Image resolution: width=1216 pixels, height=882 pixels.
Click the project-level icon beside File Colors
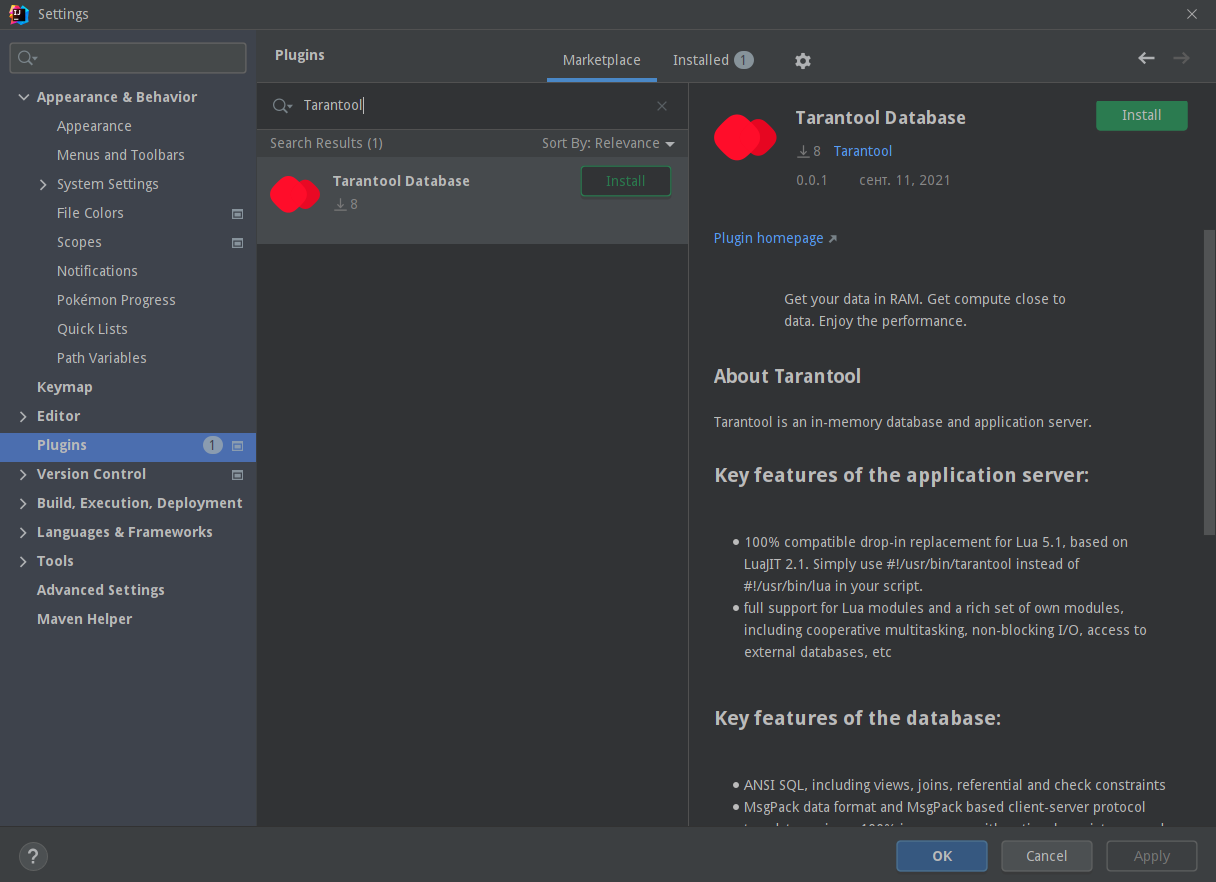point(238,214)
